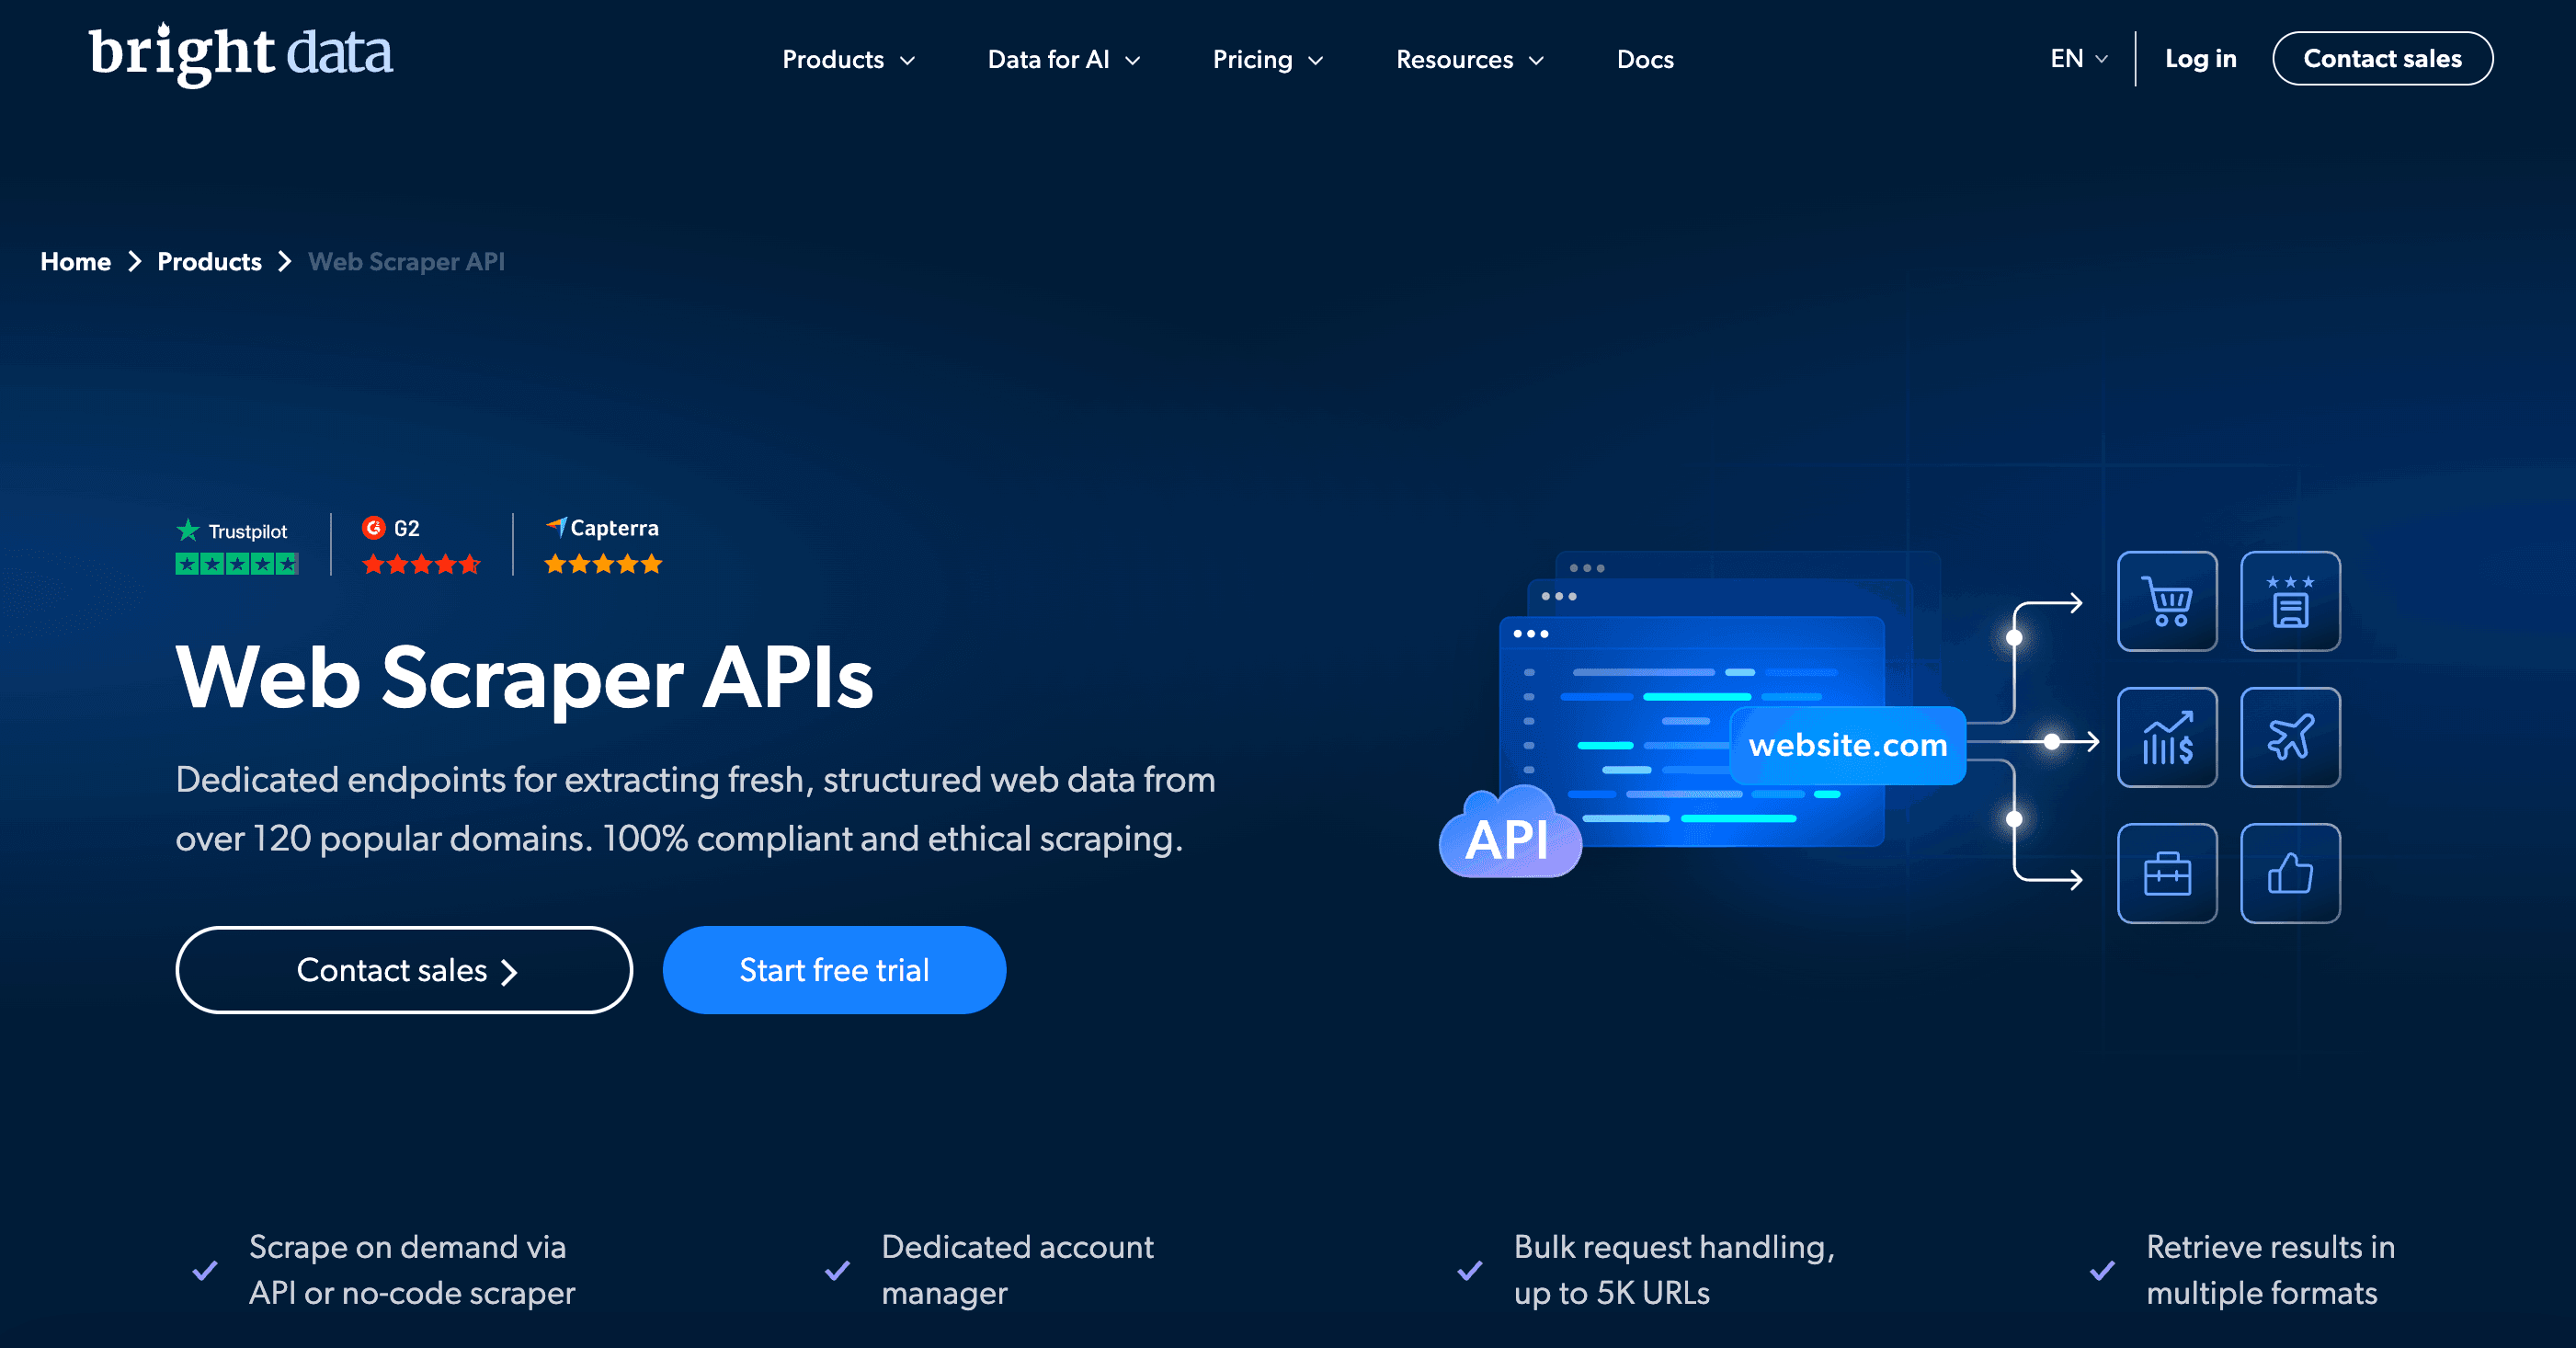Click 'Bulk request handling, up to 5K URLs' text

pos(1674,1270)
